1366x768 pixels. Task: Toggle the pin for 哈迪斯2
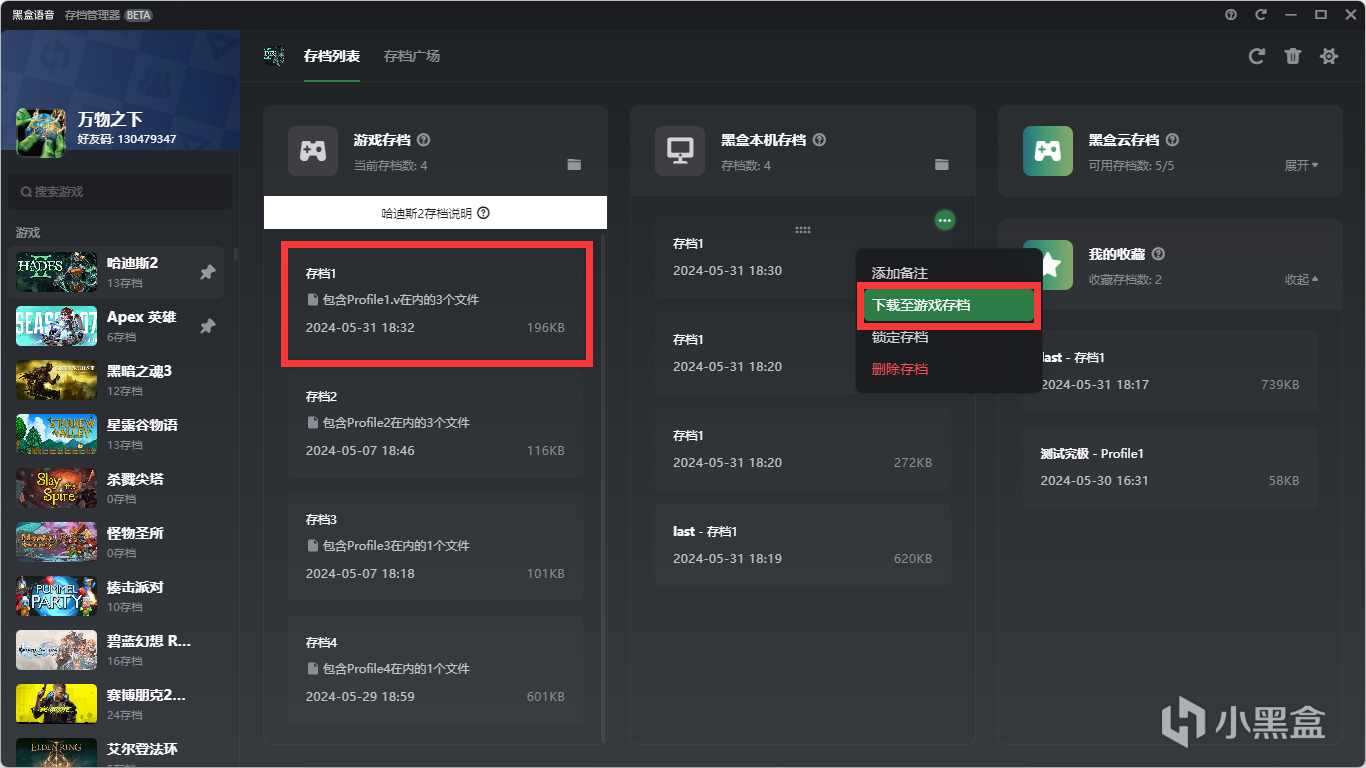(x=207, y=272)
